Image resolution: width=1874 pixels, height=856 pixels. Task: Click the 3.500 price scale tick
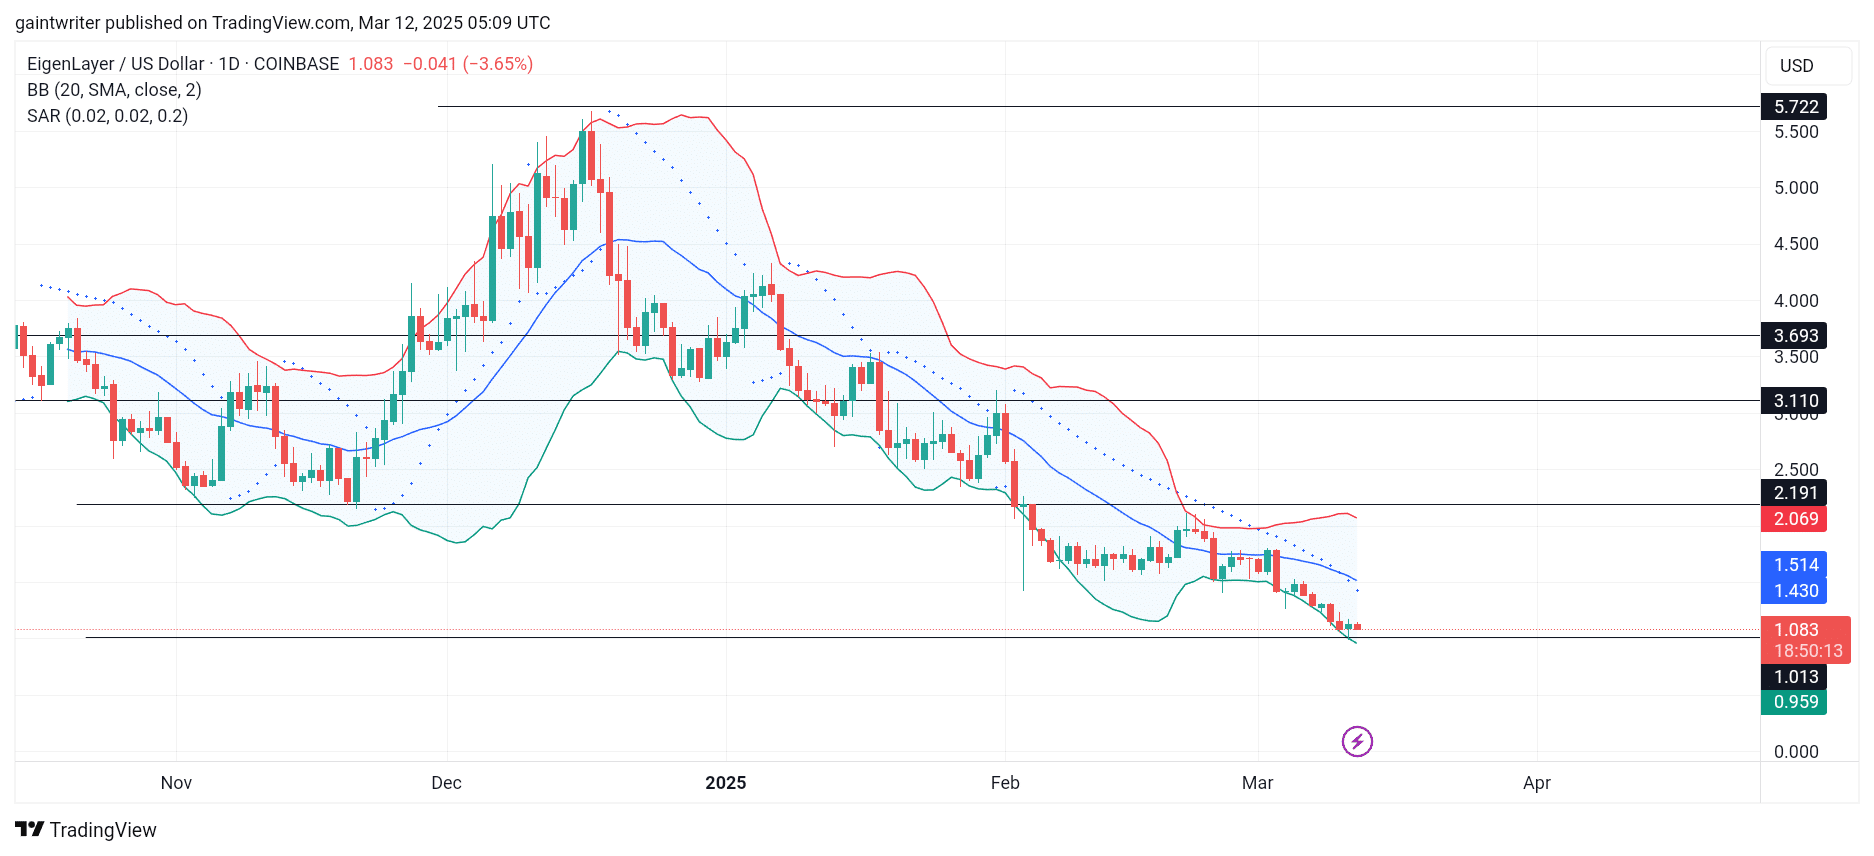[x=1796, y=357]
